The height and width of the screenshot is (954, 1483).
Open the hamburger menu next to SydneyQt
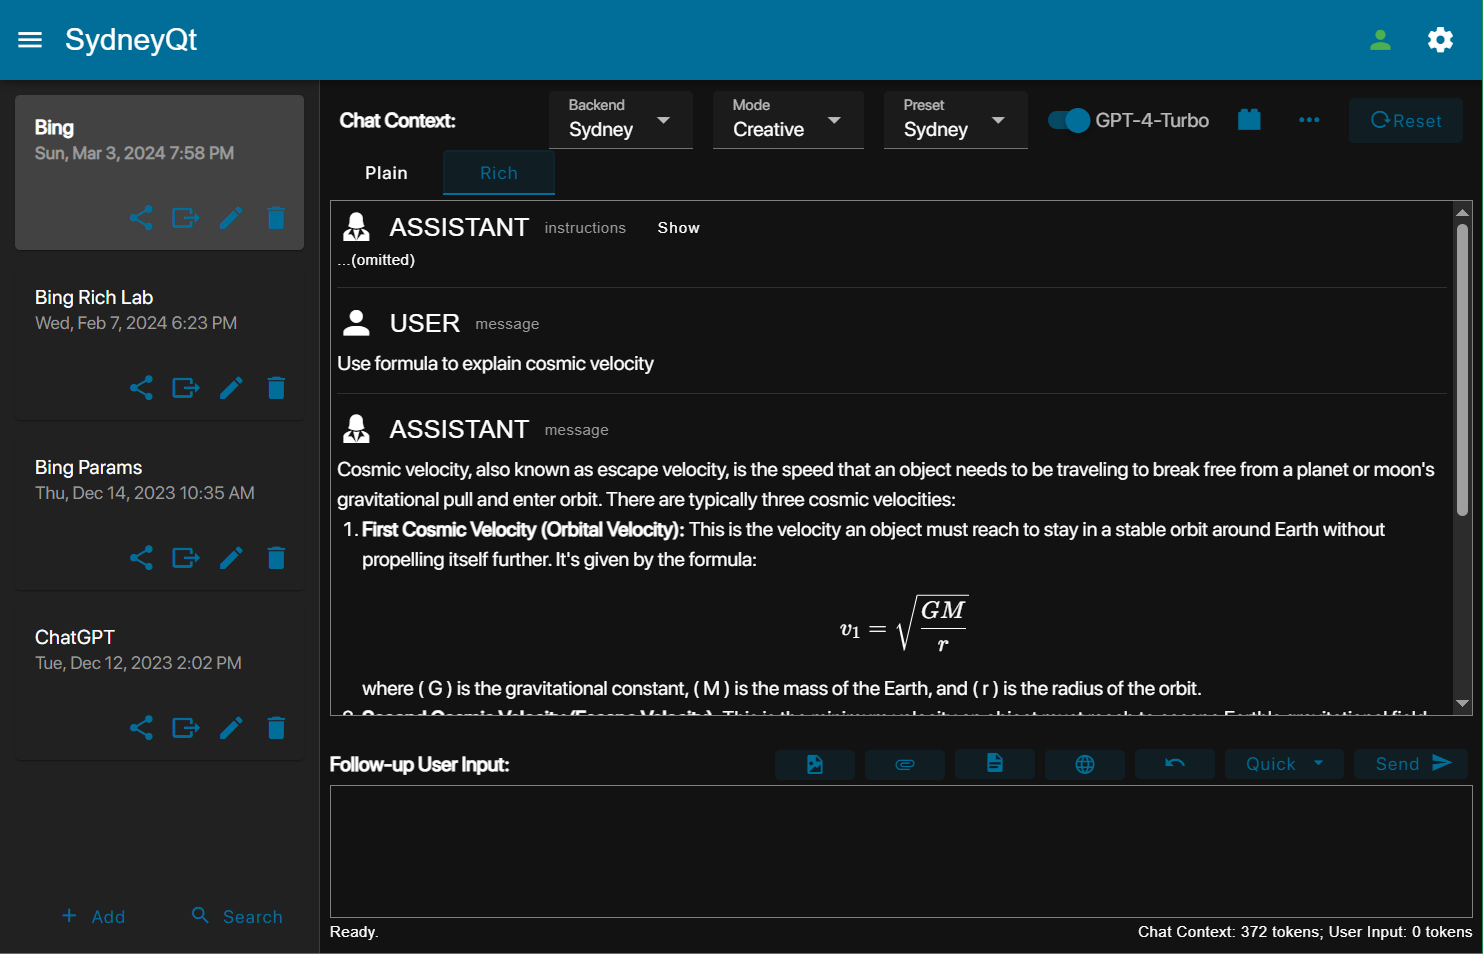coord(30,40)
